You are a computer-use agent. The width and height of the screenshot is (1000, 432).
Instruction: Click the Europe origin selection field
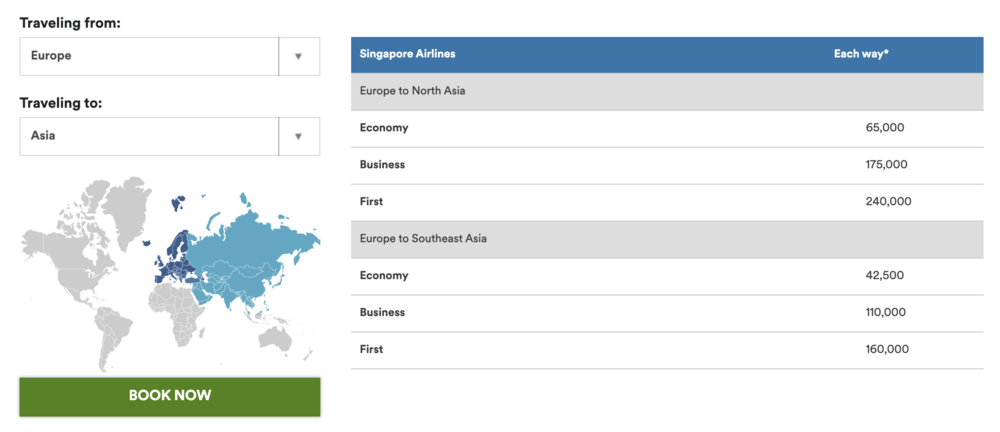pyautogui.click(x=149, y=56)
